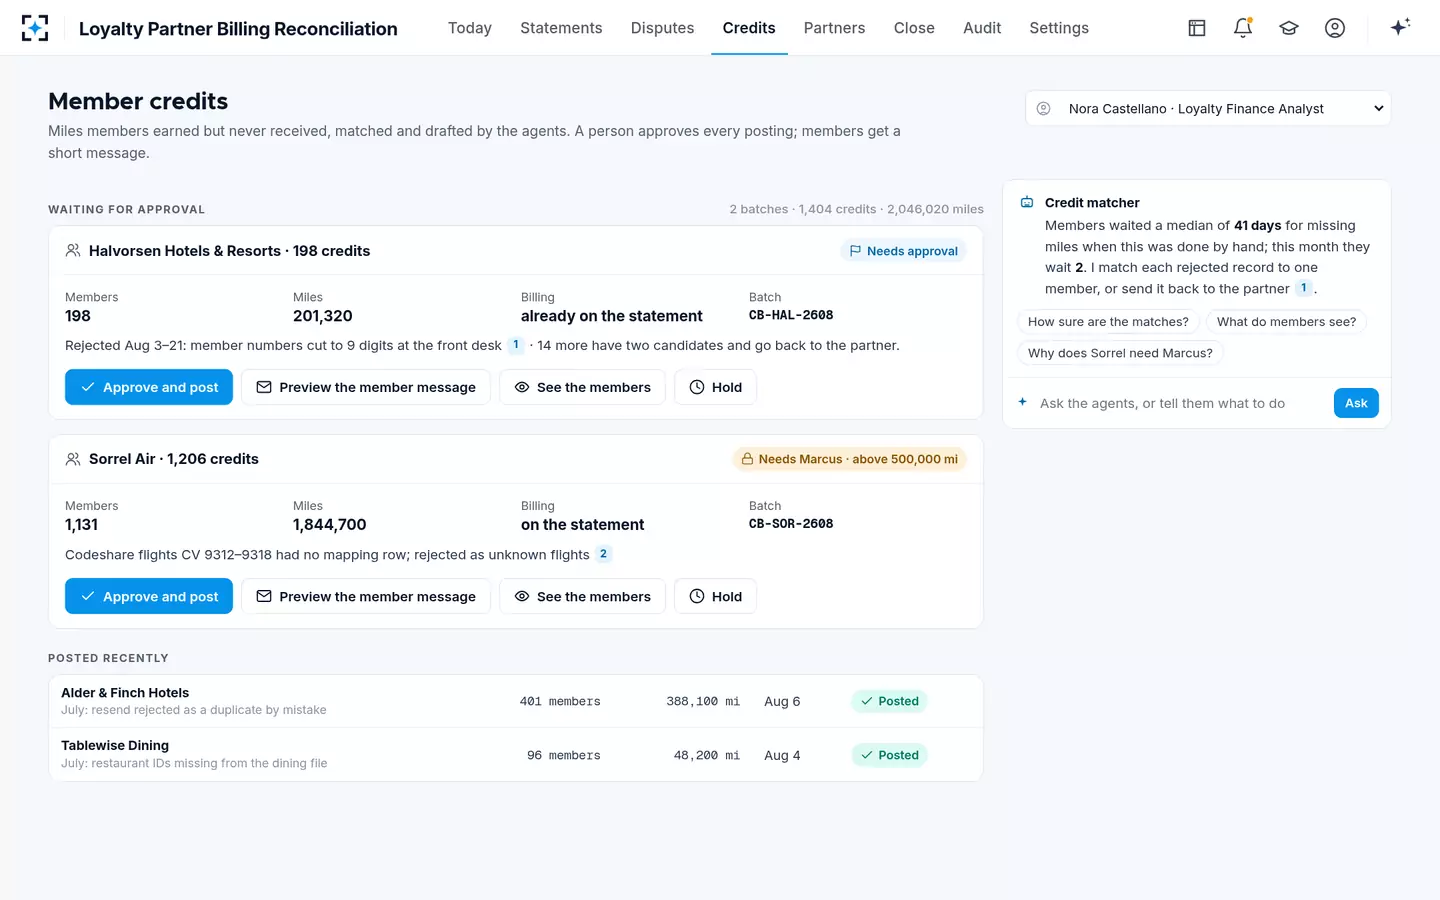Click the Posted badge for Alder & Finch
The image size is (1440, 900).
(x=890, y=701)
